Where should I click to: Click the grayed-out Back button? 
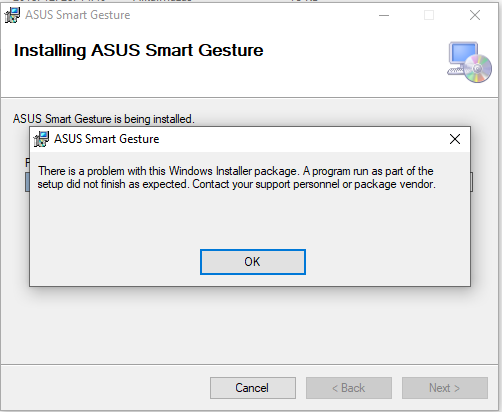[x=349, y=388]
